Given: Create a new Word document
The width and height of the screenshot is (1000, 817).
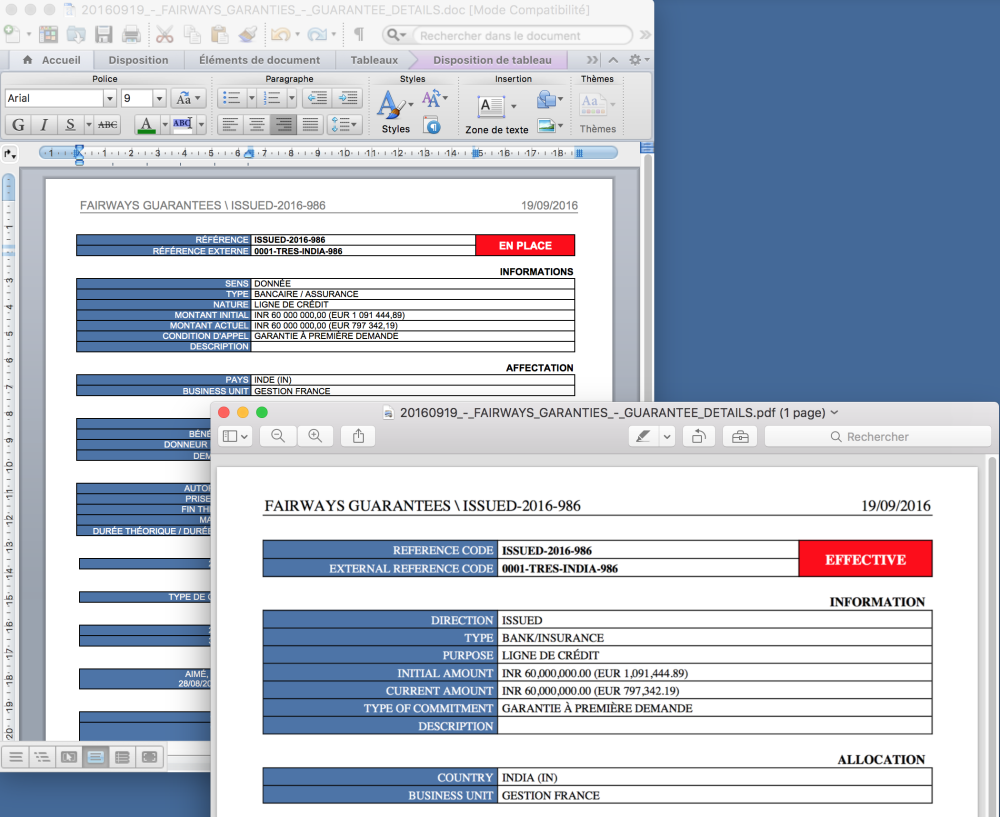Looking at the screenshot, I should [x=11, y=34].
